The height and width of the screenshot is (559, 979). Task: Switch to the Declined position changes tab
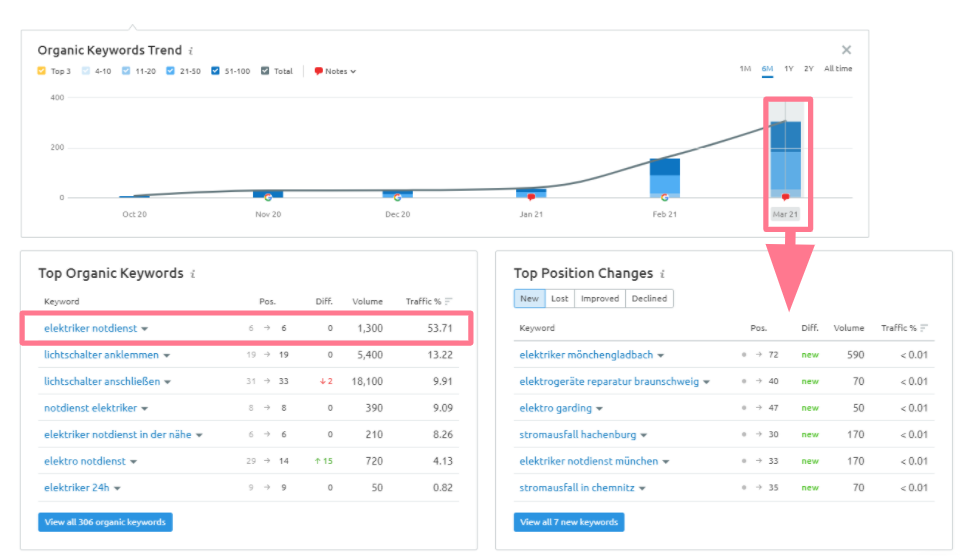click(649, 299)
